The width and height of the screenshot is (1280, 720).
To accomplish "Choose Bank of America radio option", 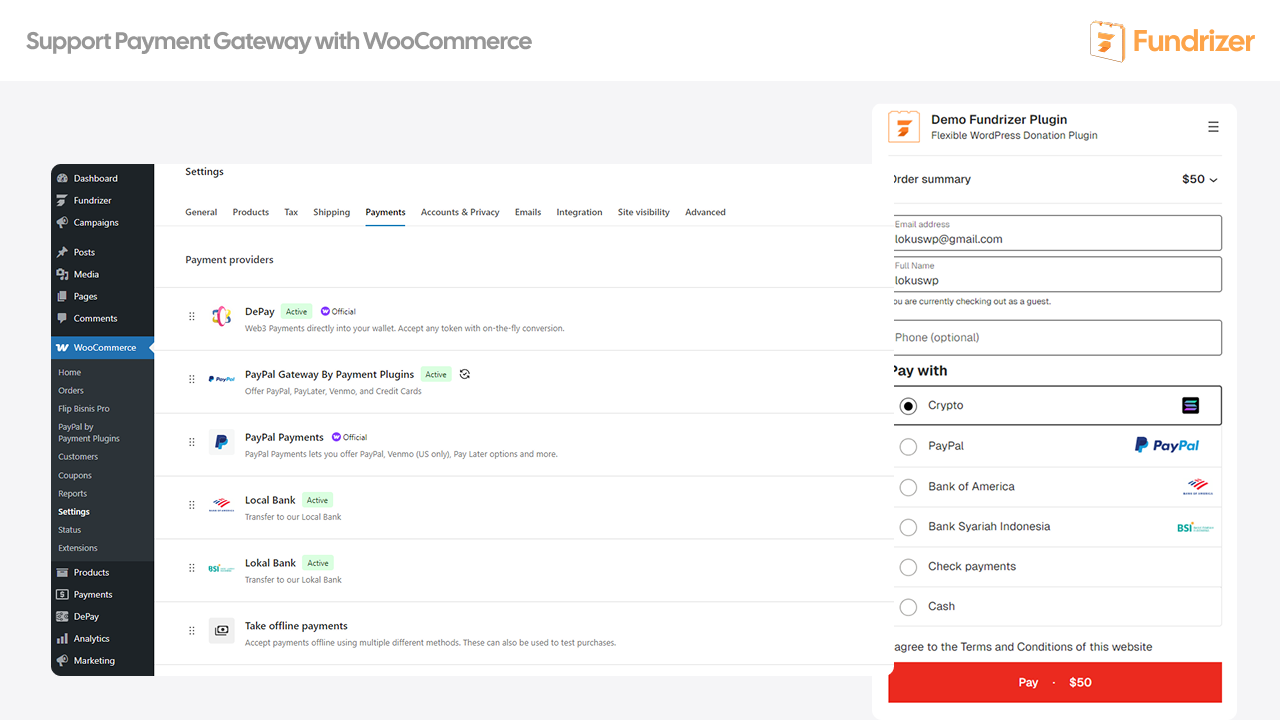I will 908,487.
